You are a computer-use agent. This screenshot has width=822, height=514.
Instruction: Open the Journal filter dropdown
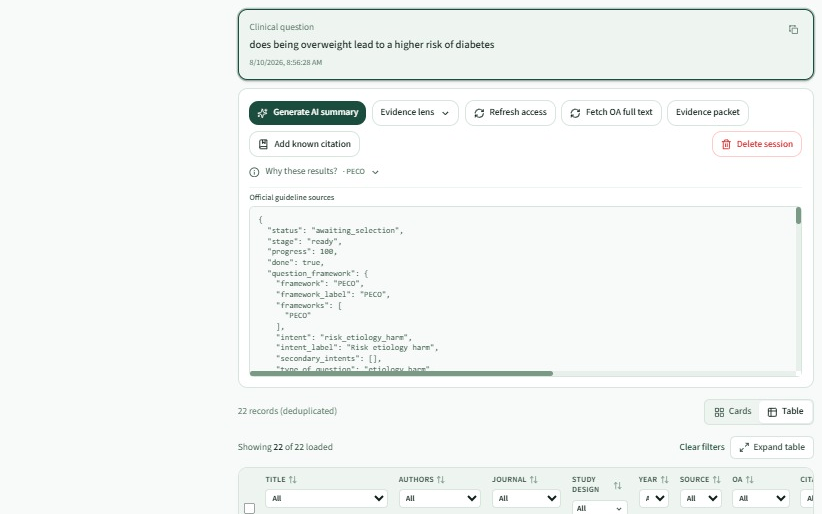(526, 499)
